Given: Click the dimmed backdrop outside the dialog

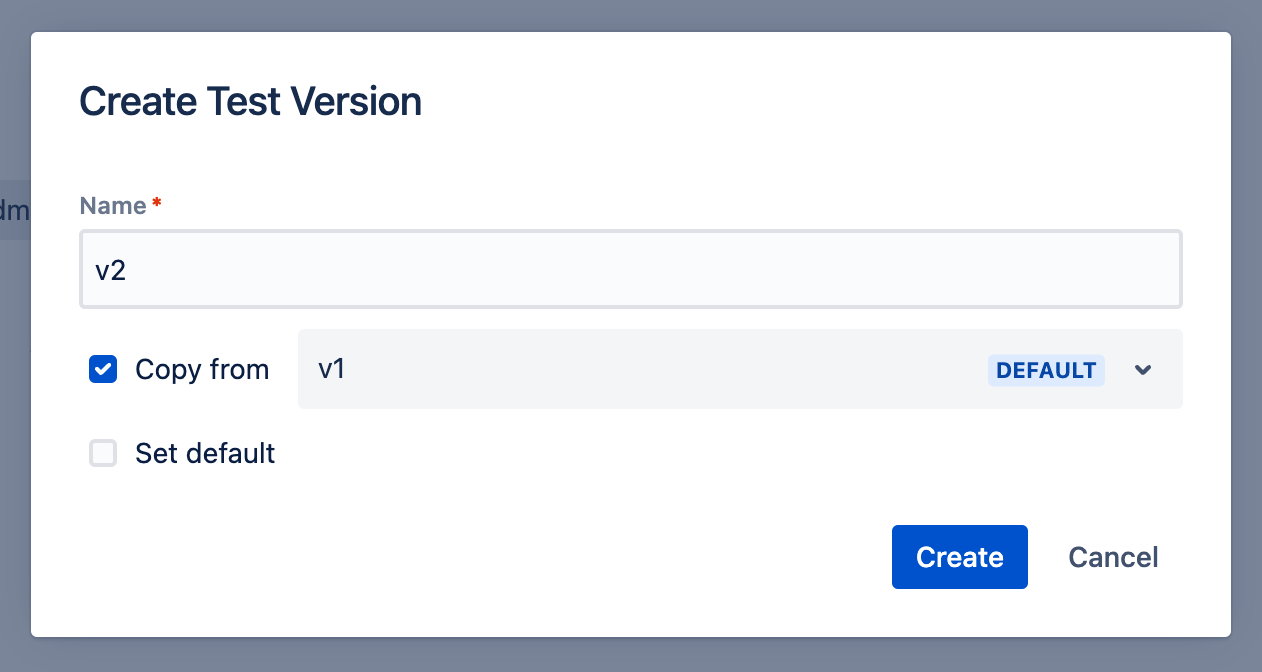Looking at the screenshot, I should click(x=631, y=654).
